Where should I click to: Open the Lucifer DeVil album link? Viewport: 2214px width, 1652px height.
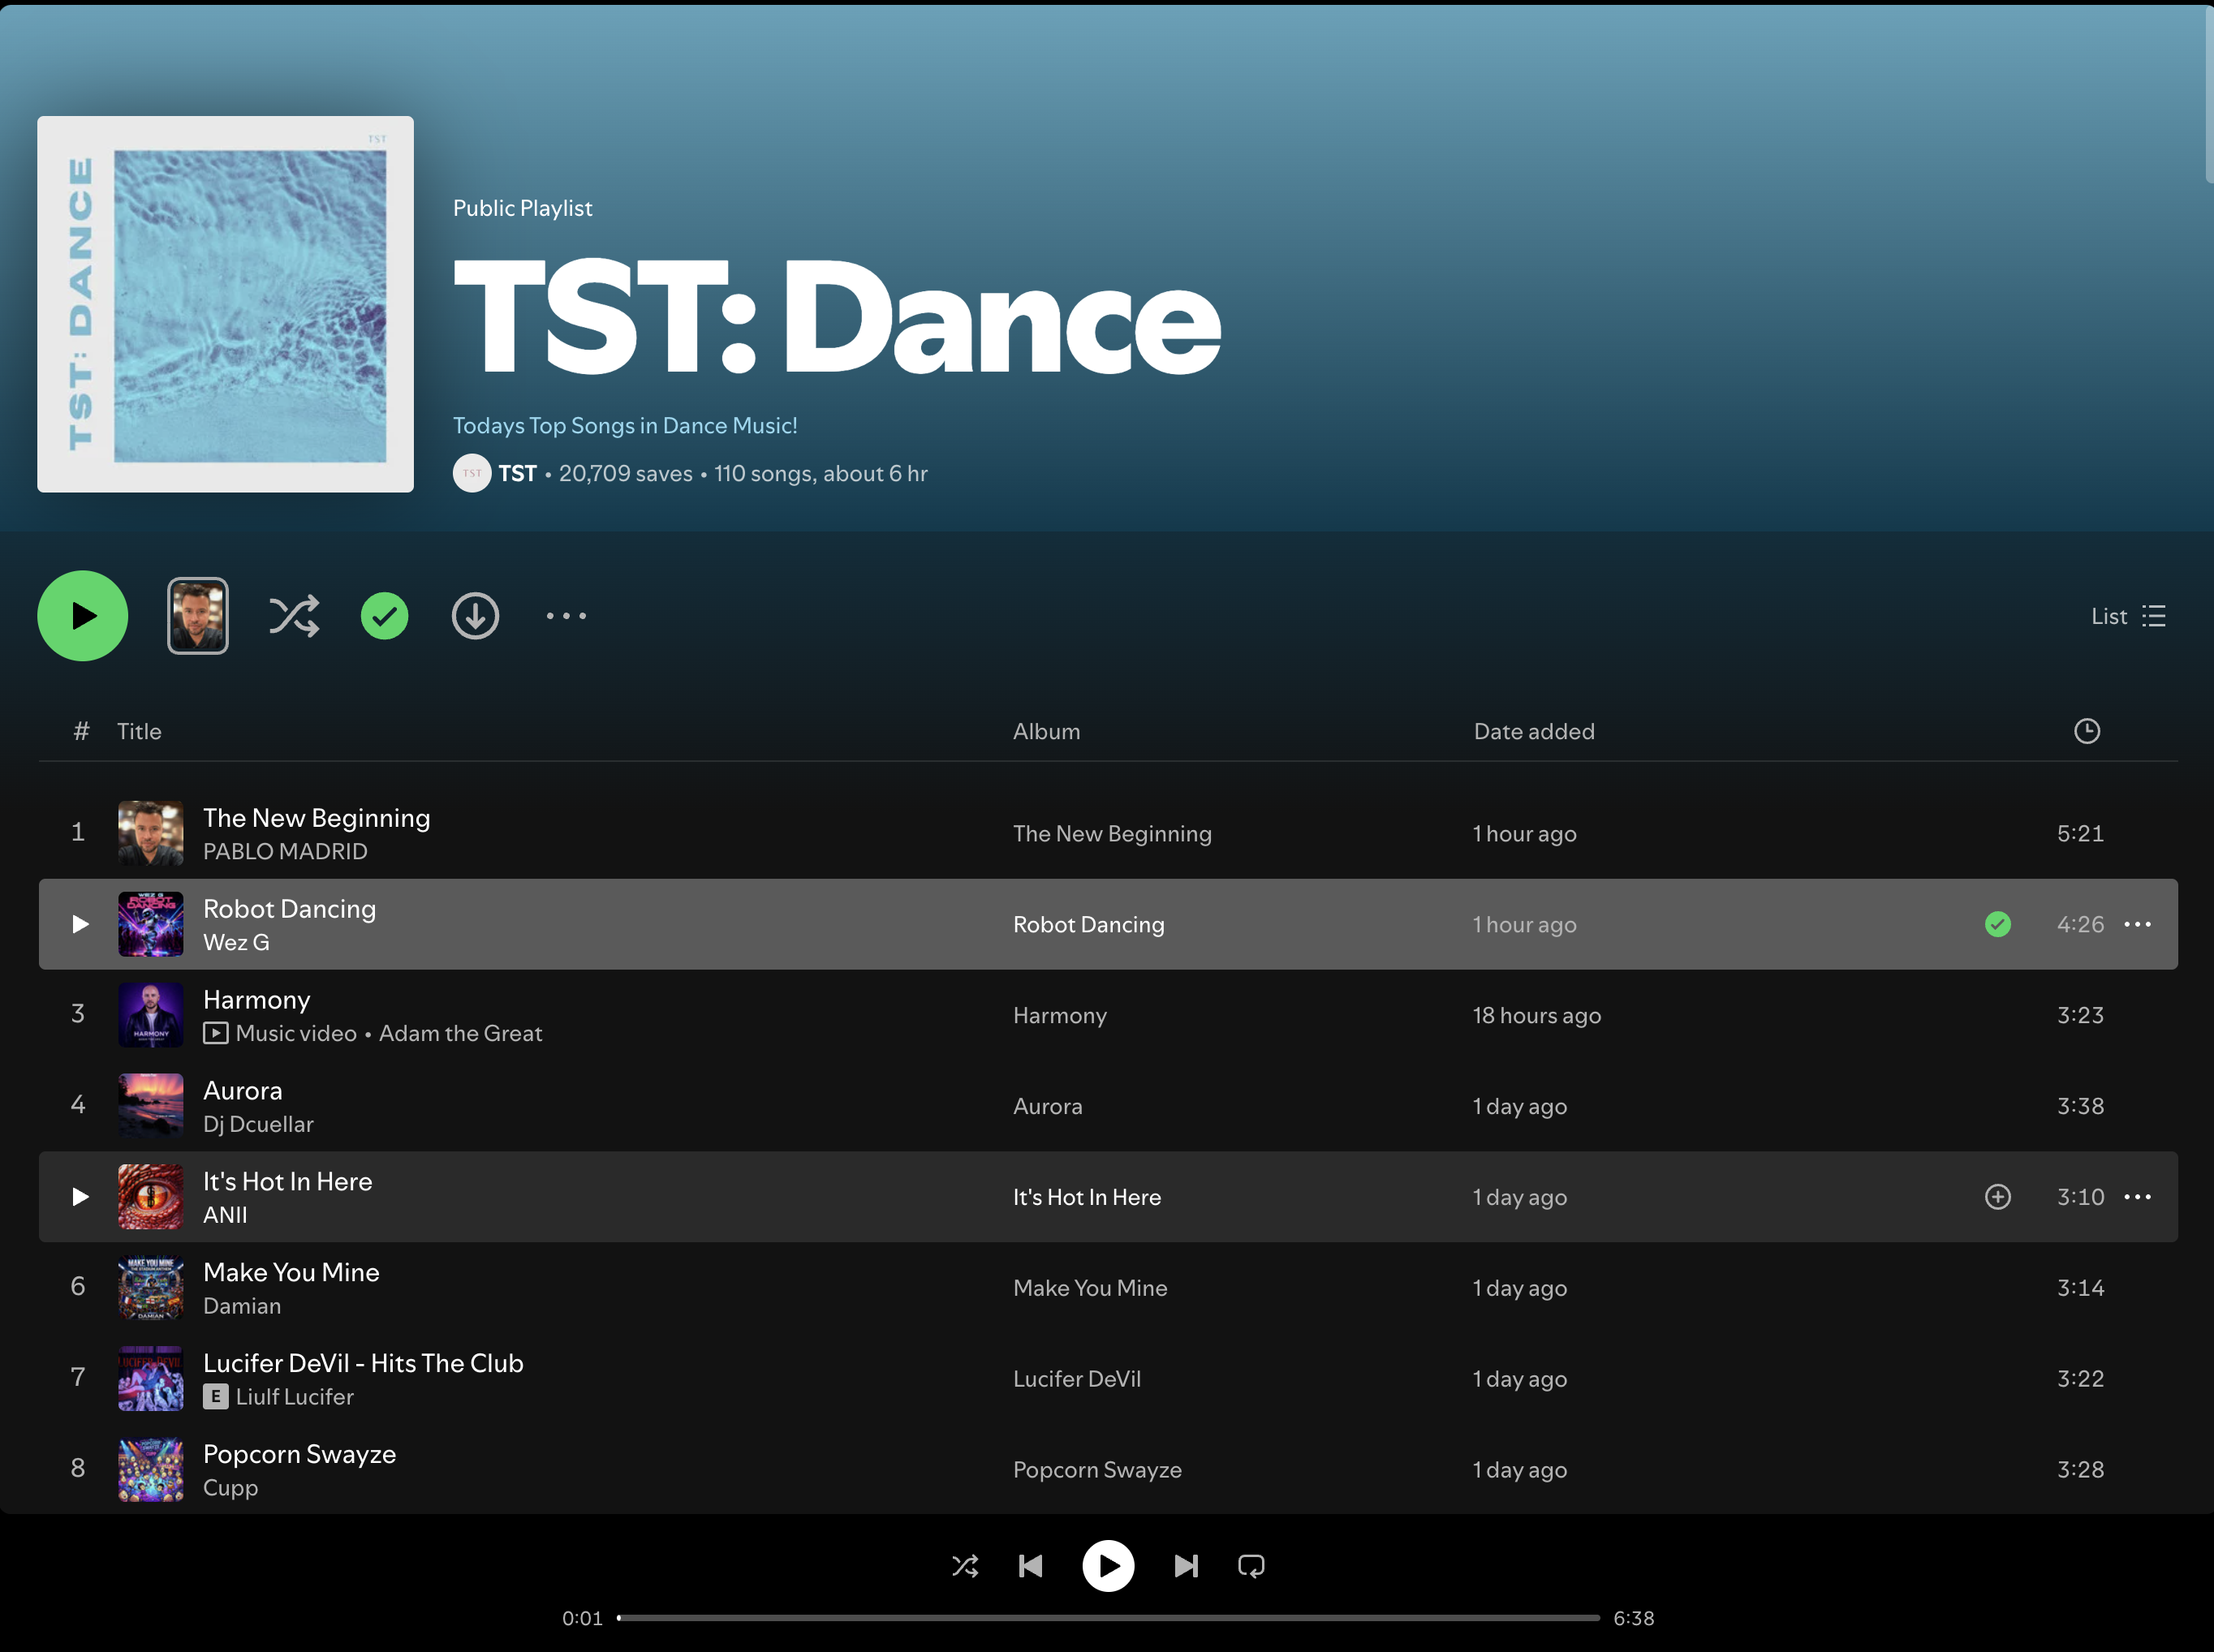tap(1077, 1379)
